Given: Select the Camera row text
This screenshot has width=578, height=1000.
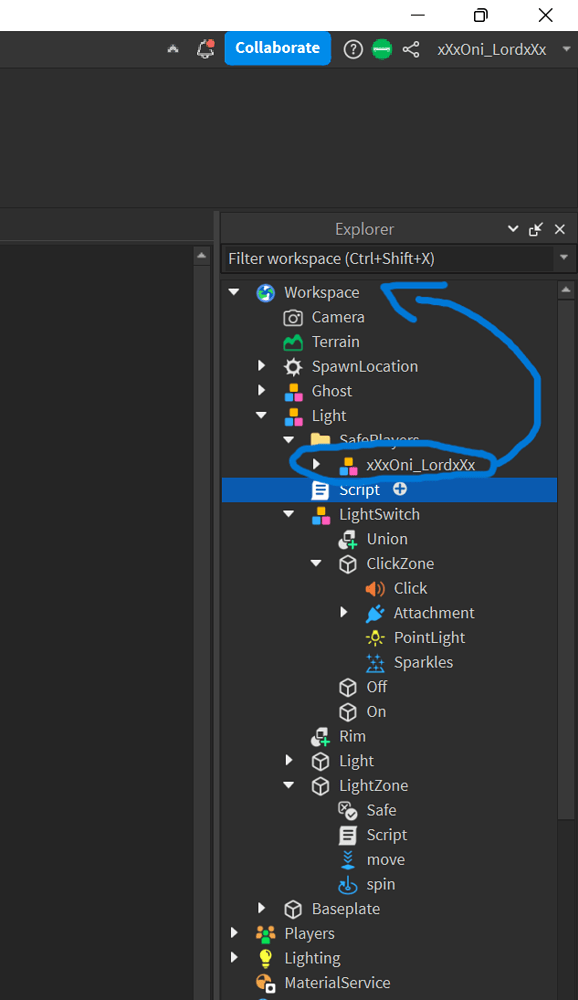Looking at the screenshot, I should [x=338, y=317].
